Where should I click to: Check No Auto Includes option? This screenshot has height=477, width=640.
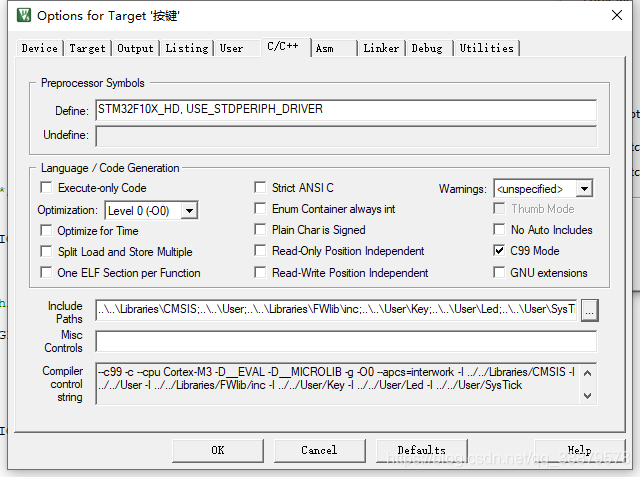click(x=499, y=229)
